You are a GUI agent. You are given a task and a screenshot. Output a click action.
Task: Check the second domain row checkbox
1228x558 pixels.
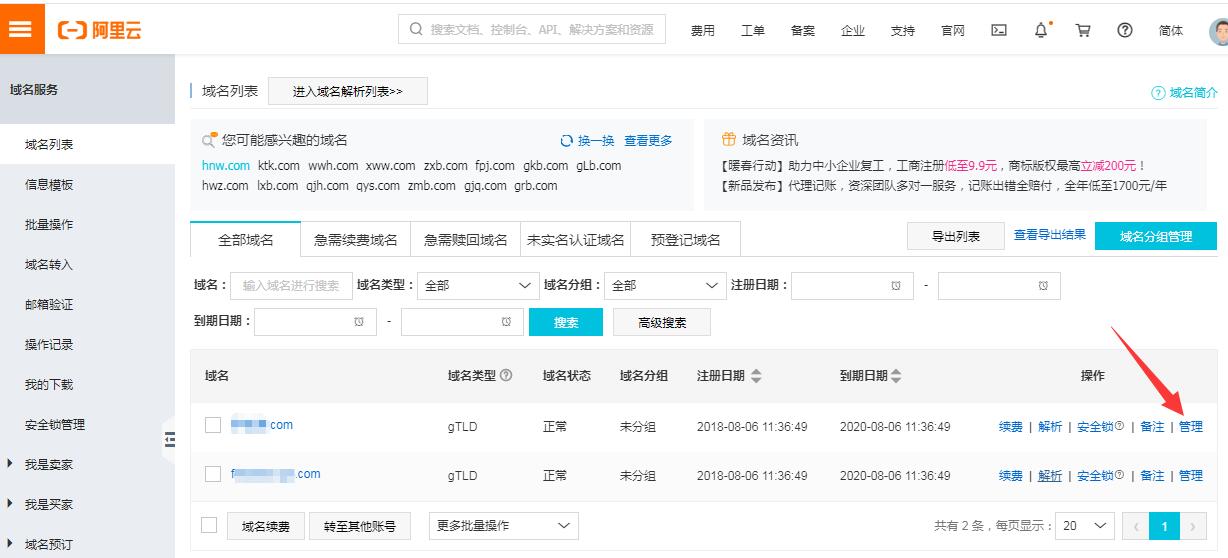212,474
